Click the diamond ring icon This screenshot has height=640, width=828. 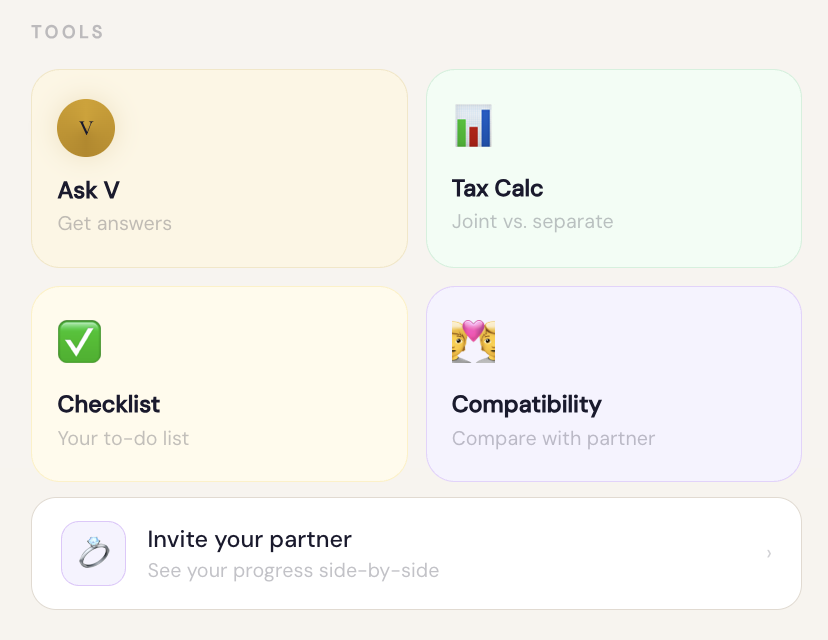click(93, 553)
